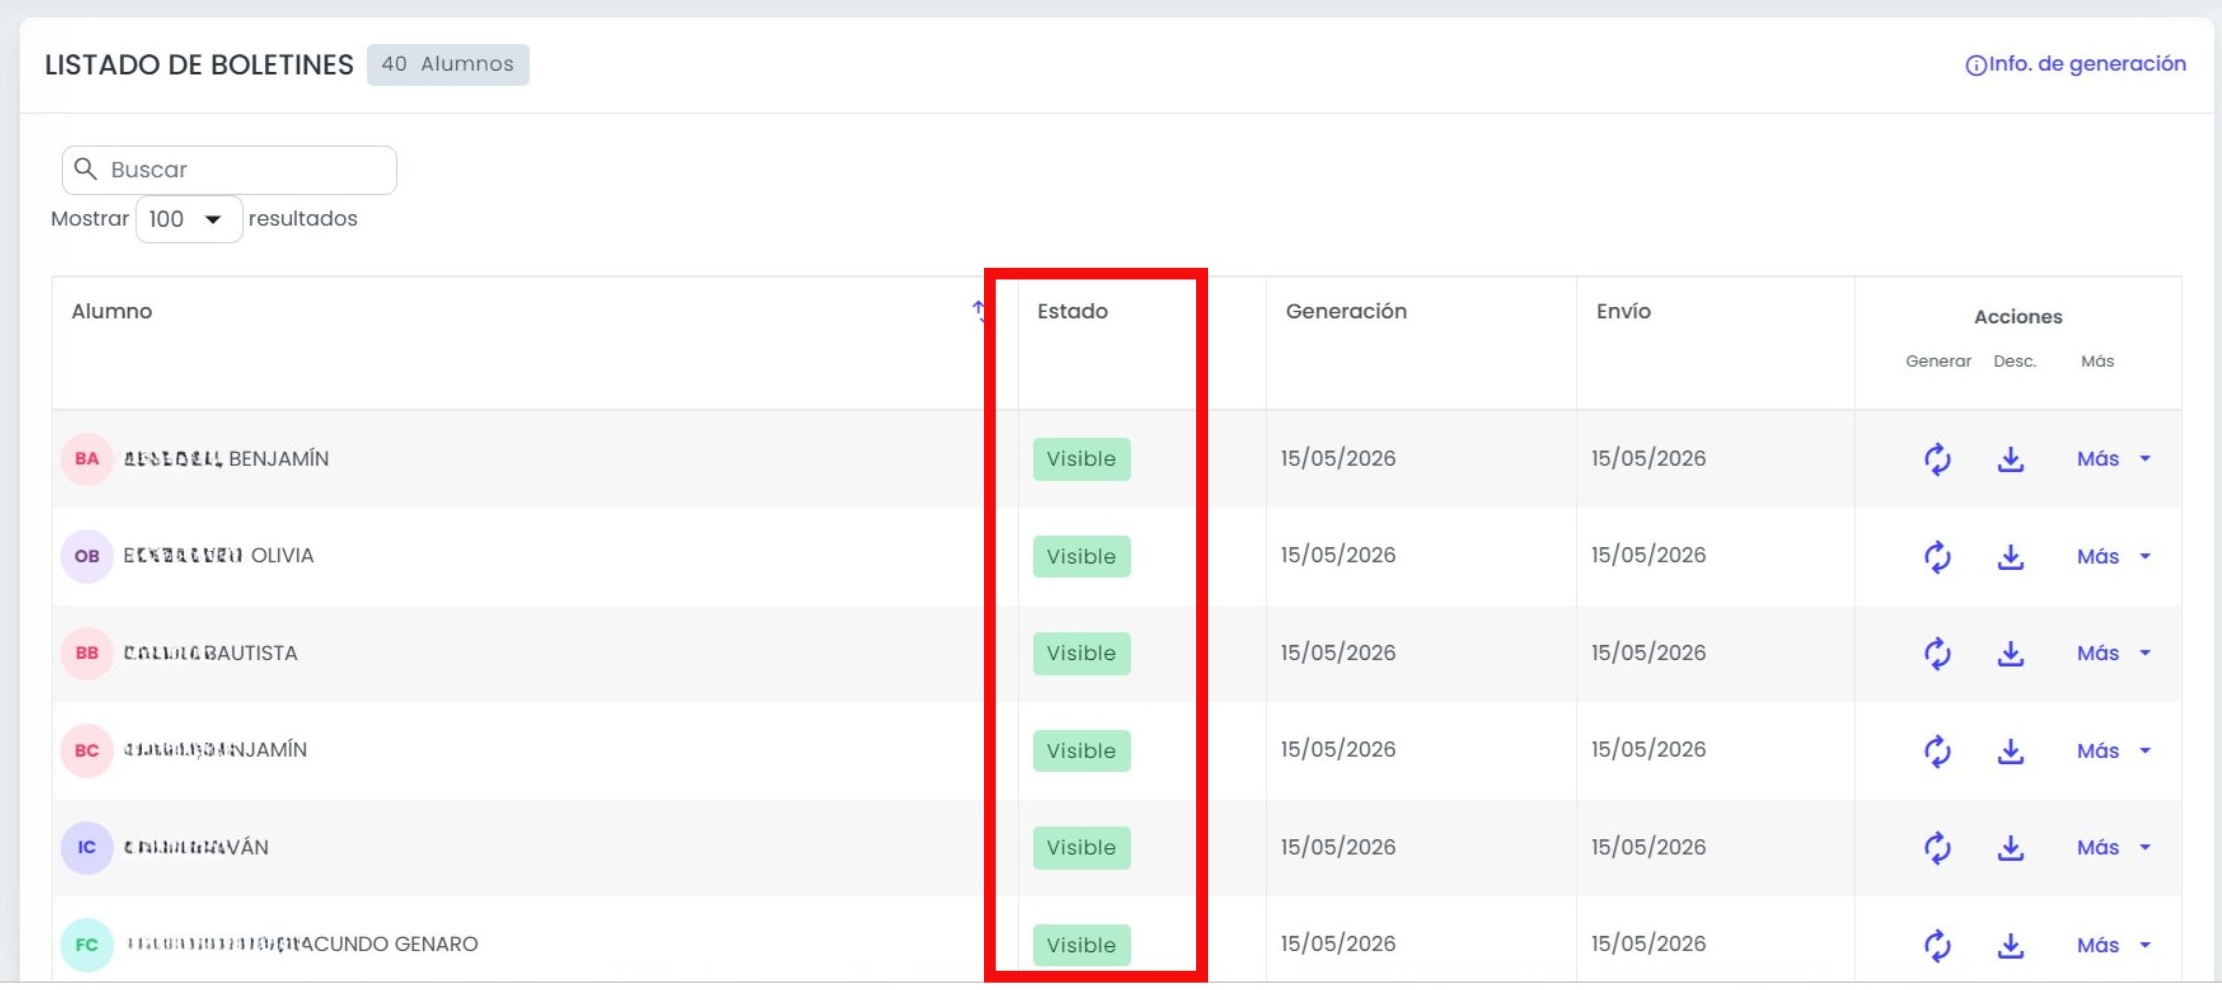Regenerate the bulletin for BAUTISTA row
The height and width of the screenshot is (990, 2222).
pyautogui.click(x=1937, y=653)
